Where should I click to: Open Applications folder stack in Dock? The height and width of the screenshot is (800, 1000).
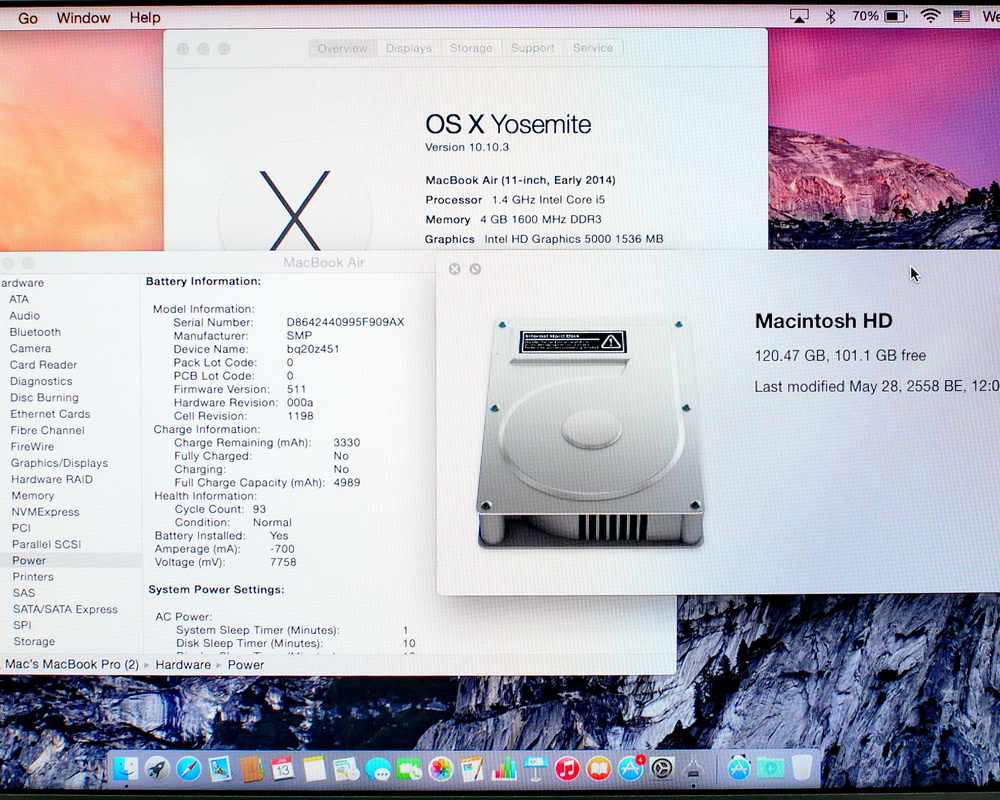[739, 768]
